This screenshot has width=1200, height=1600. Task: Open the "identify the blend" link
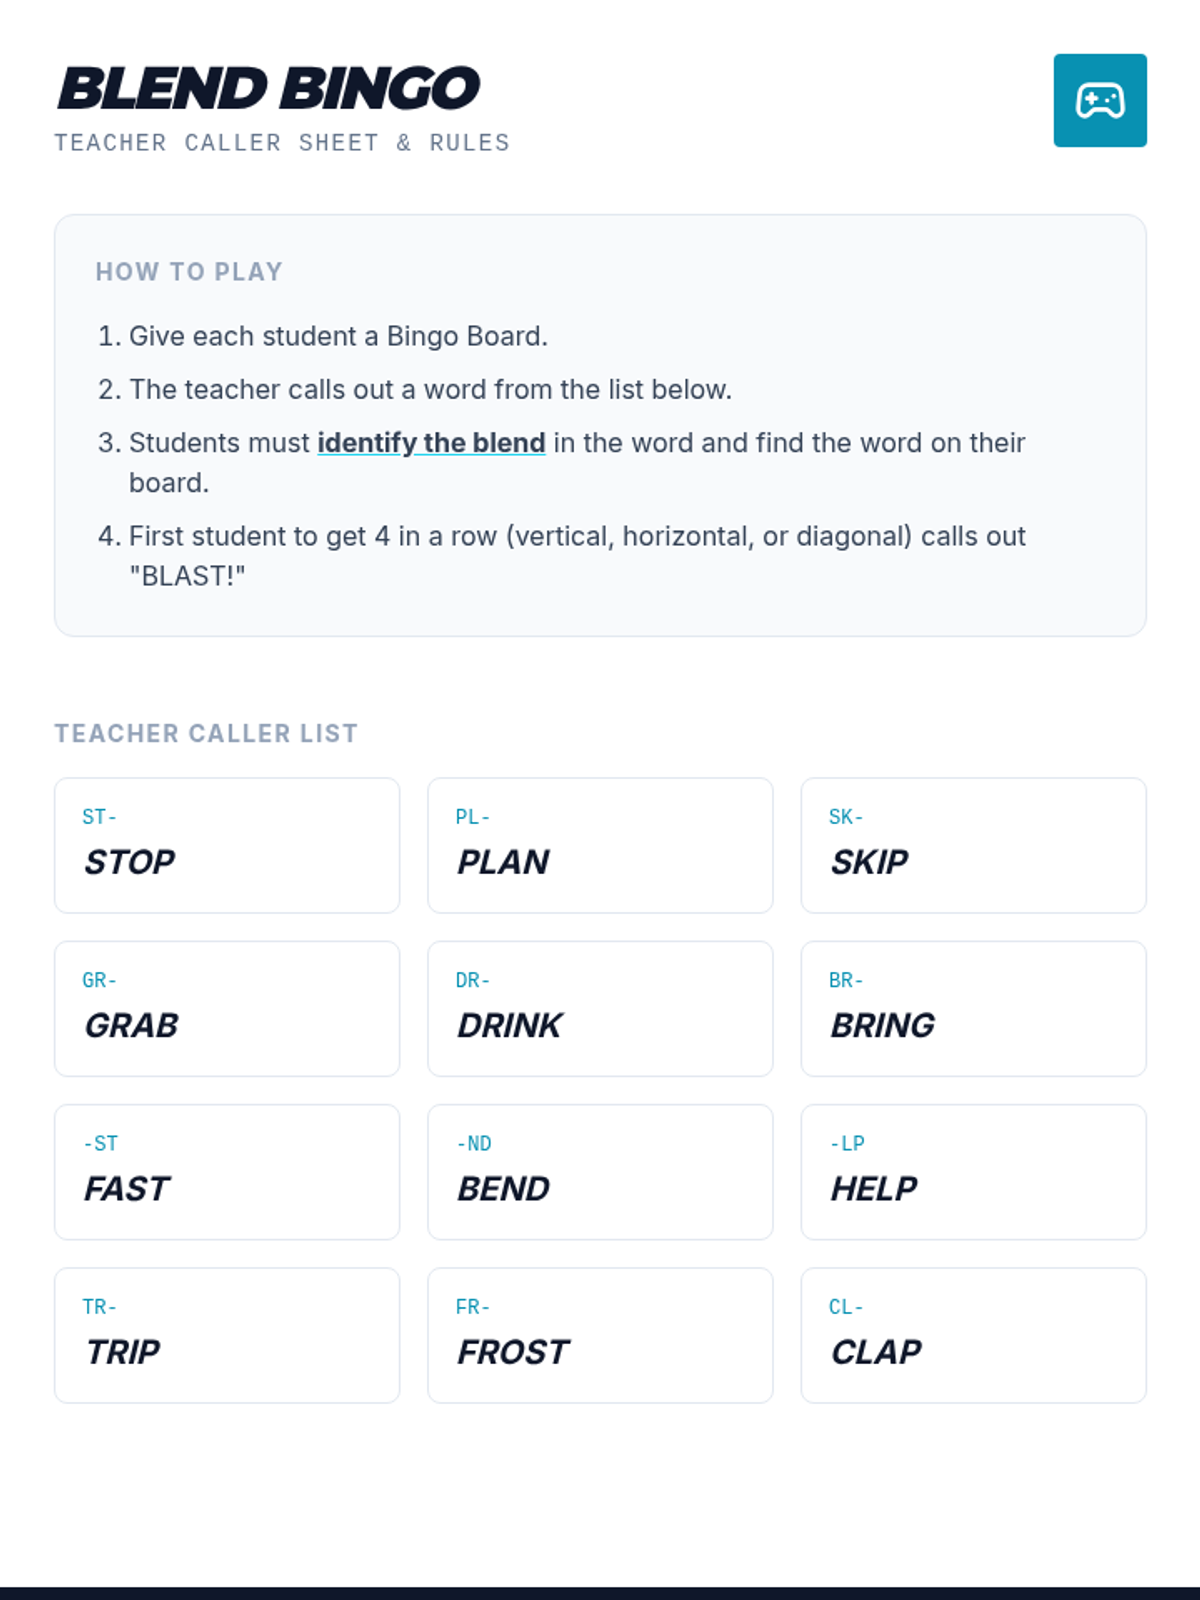[431, 443]
